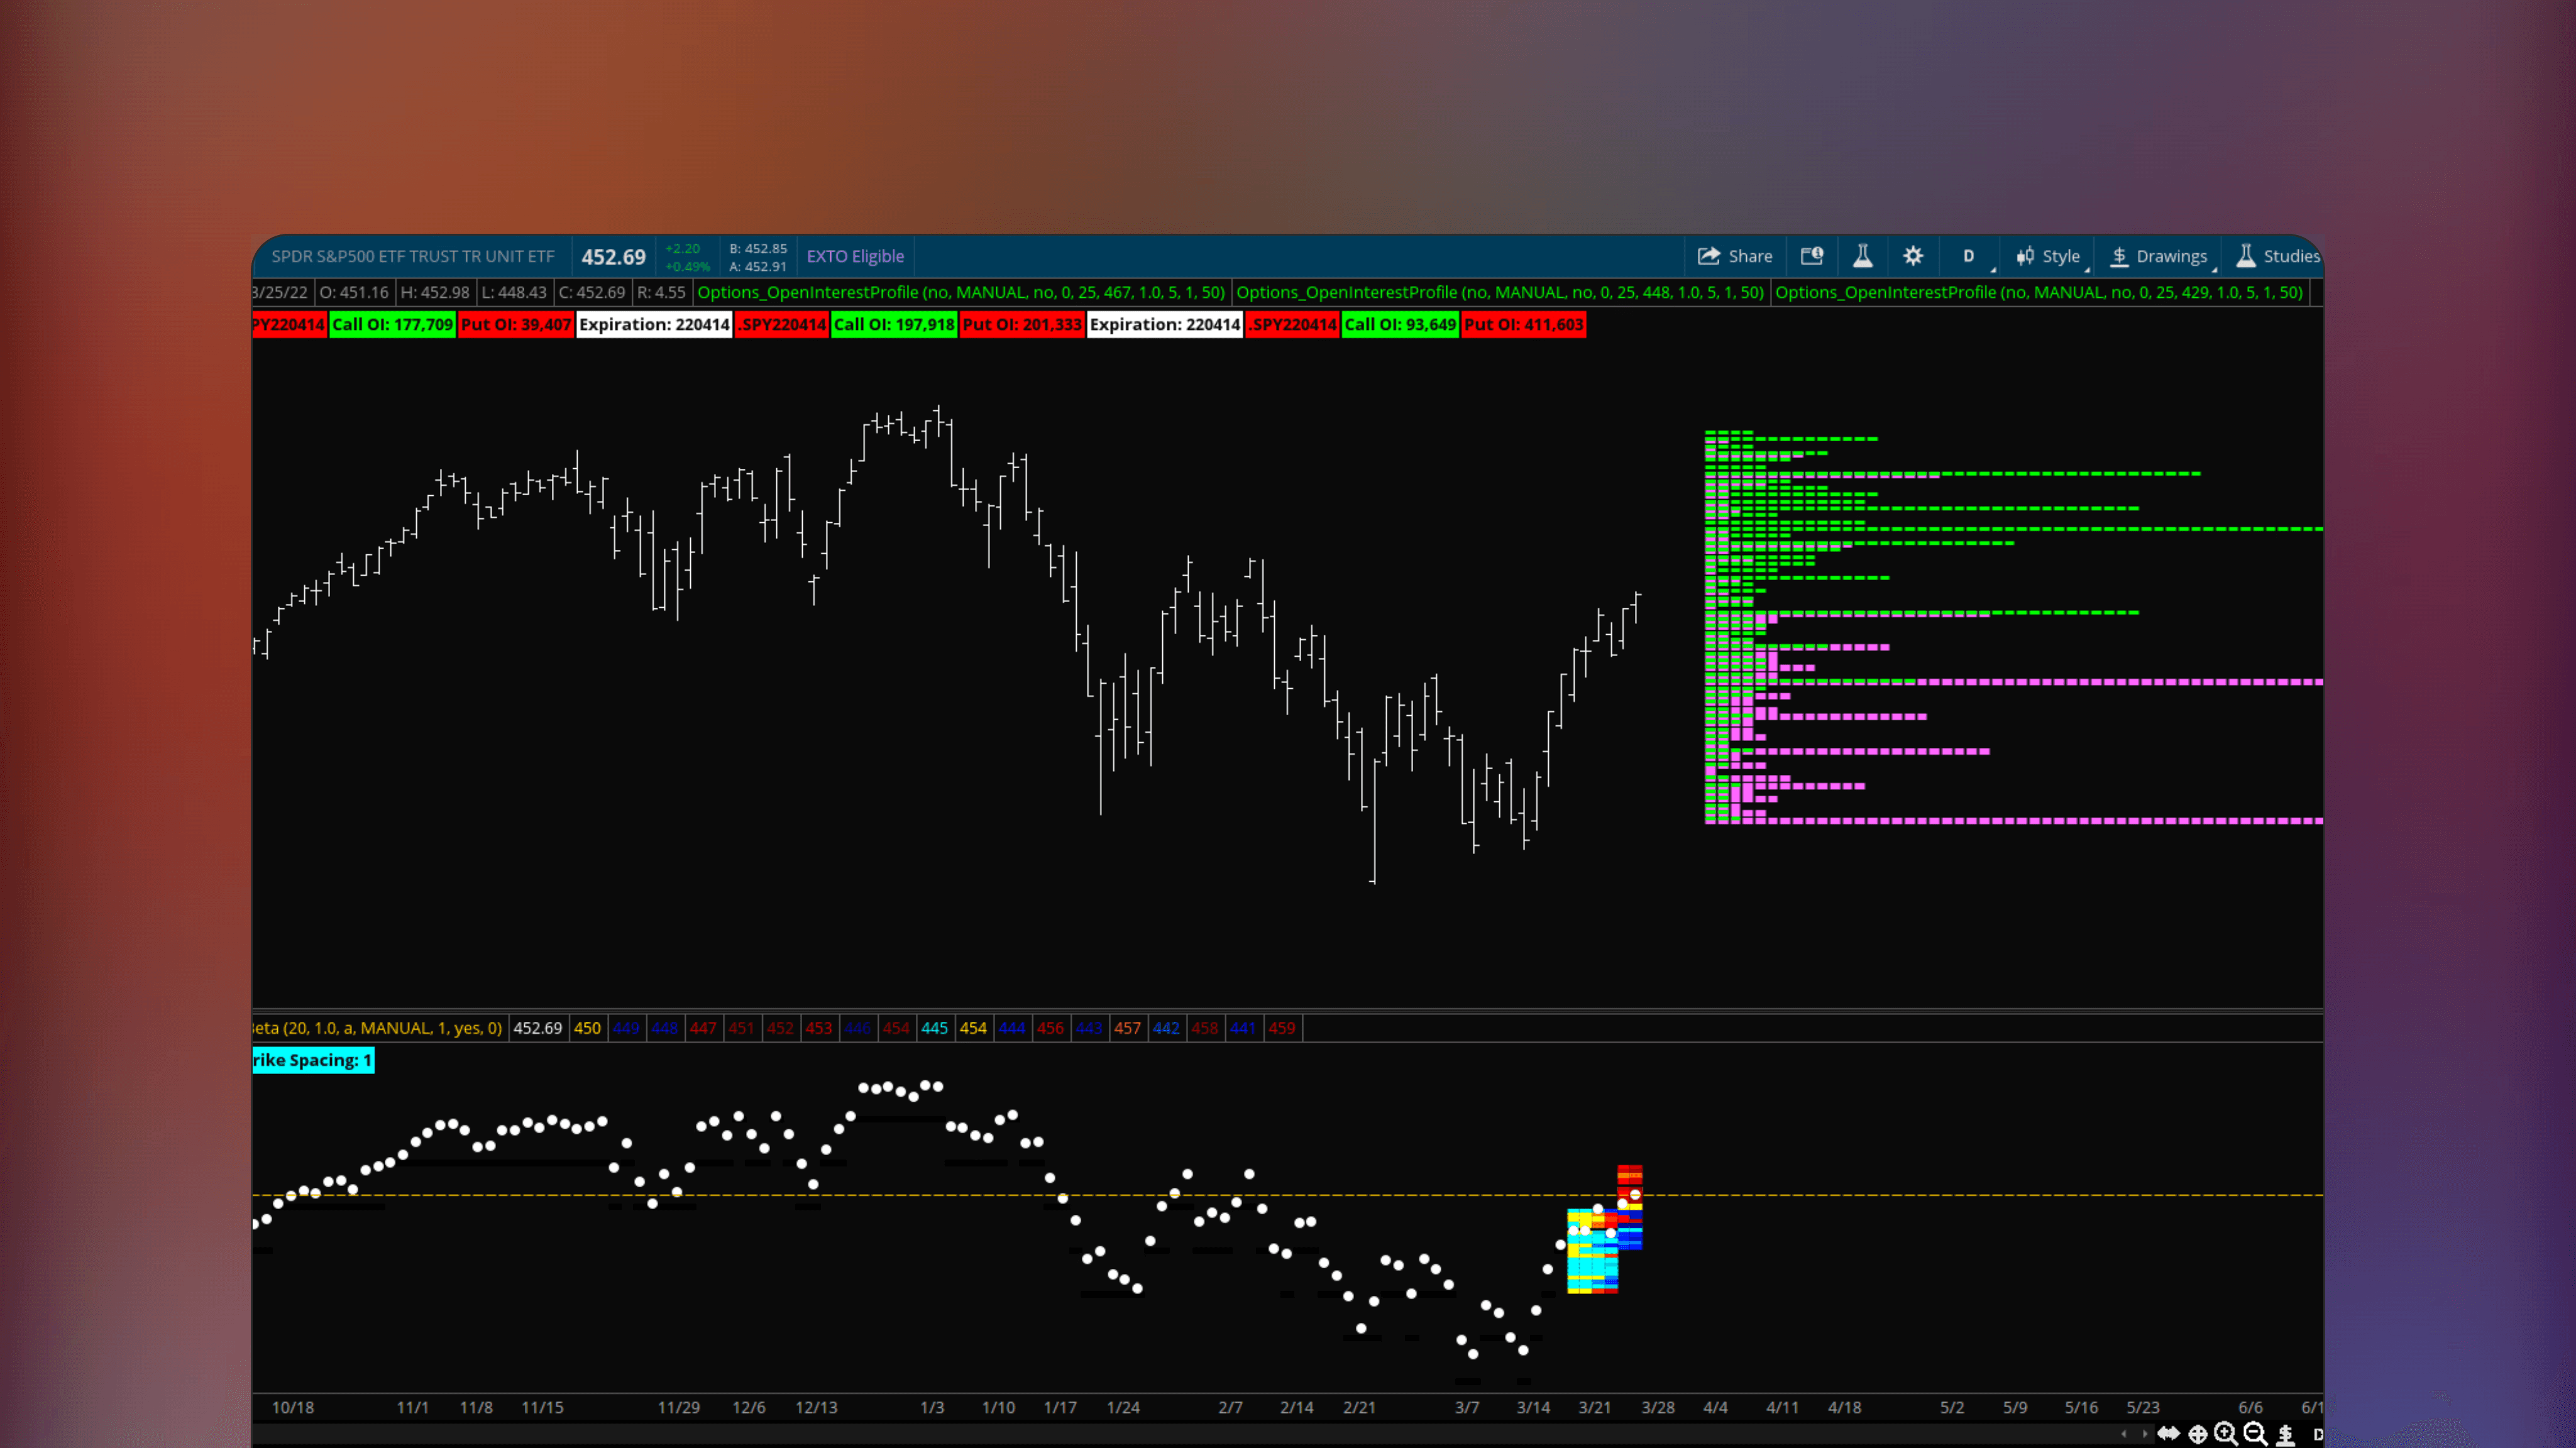Click the pan crosshair icon near the timeline
The width and height of the screenshot is (2576, 1448).
click(2198, 1434)
